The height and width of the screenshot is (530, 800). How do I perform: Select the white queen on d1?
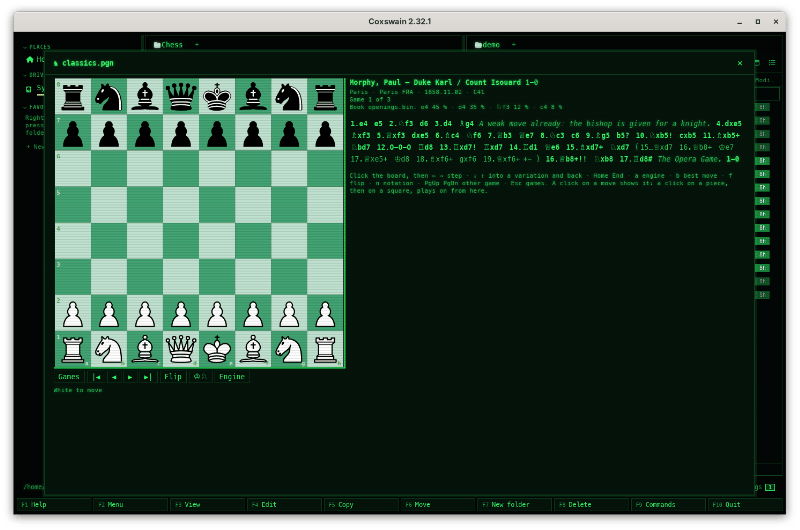pos(181,349)
